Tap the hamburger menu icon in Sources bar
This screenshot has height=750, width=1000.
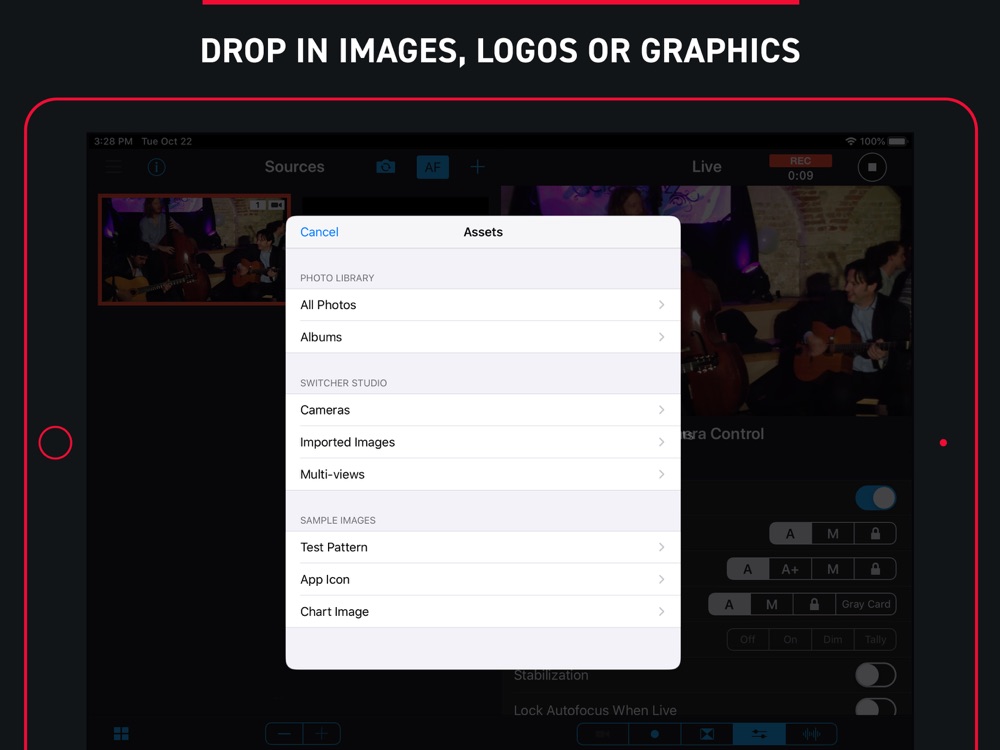click(114, 167)
